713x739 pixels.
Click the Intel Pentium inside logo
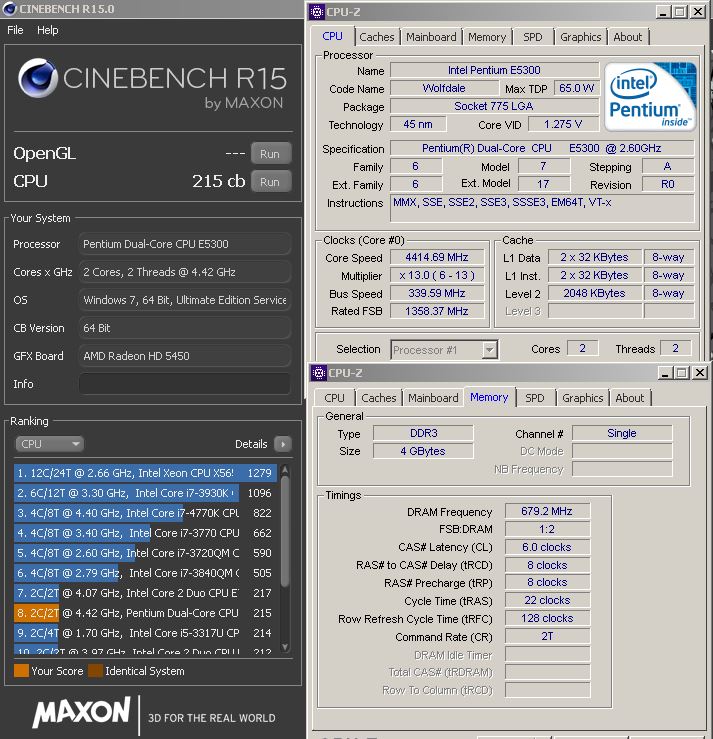[x=650, y=97]
